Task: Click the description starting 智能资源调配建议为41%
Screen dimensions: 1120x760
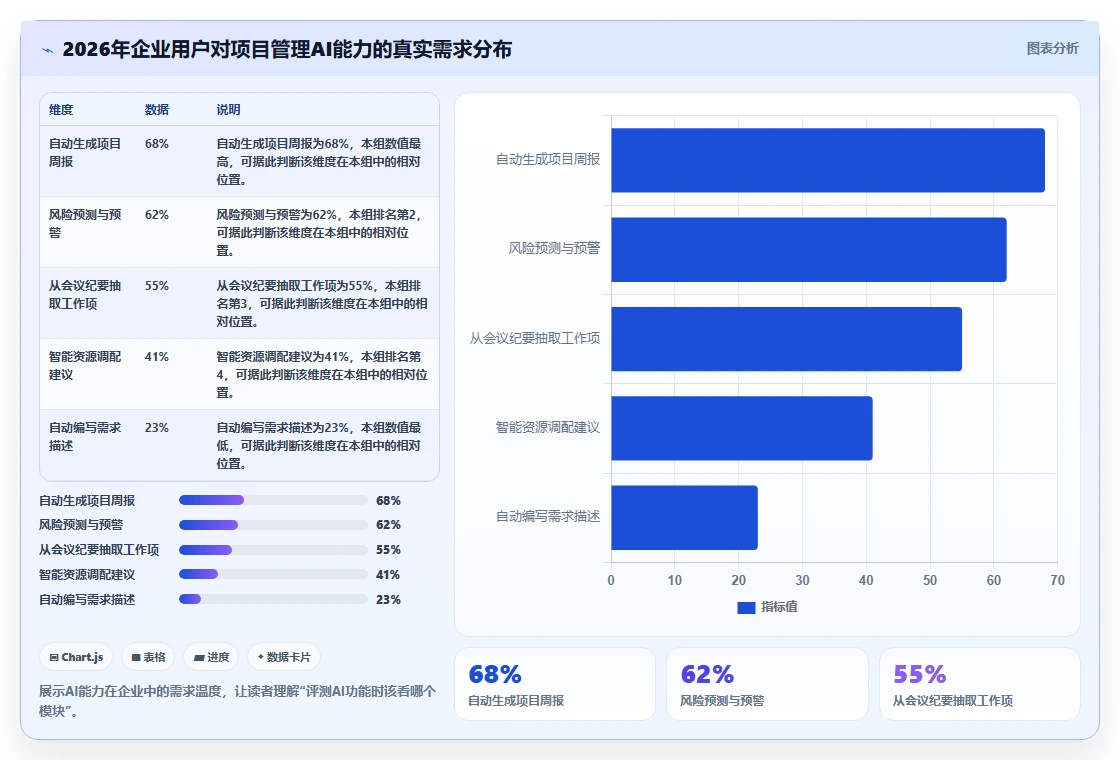Action: [321, 374]
